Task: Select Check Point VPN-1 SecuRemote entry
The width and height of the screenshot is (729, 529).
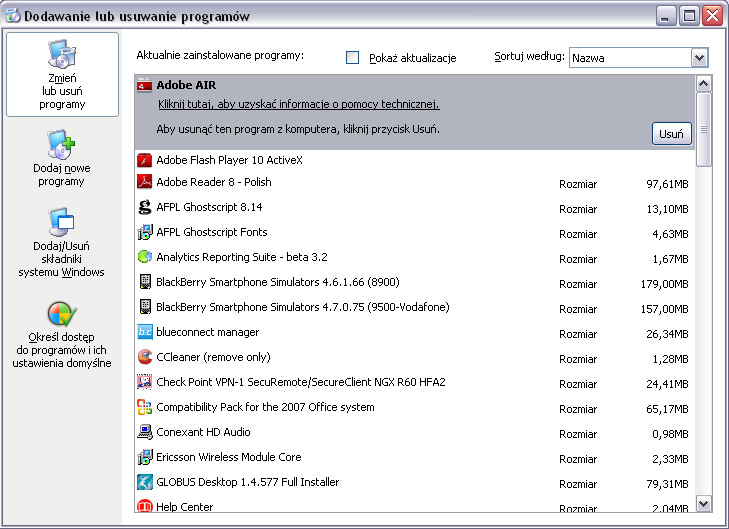Action: (x=415, y=383)
